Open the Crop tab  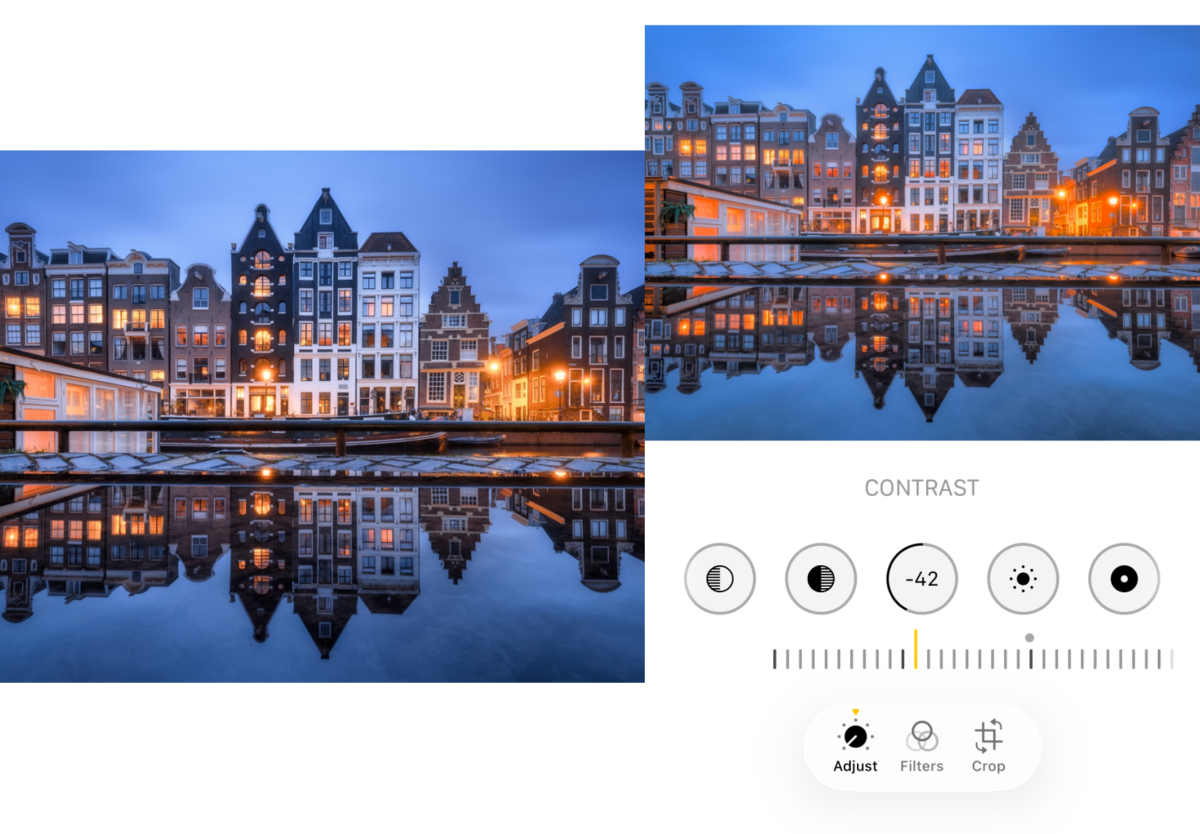pos(988,747)
